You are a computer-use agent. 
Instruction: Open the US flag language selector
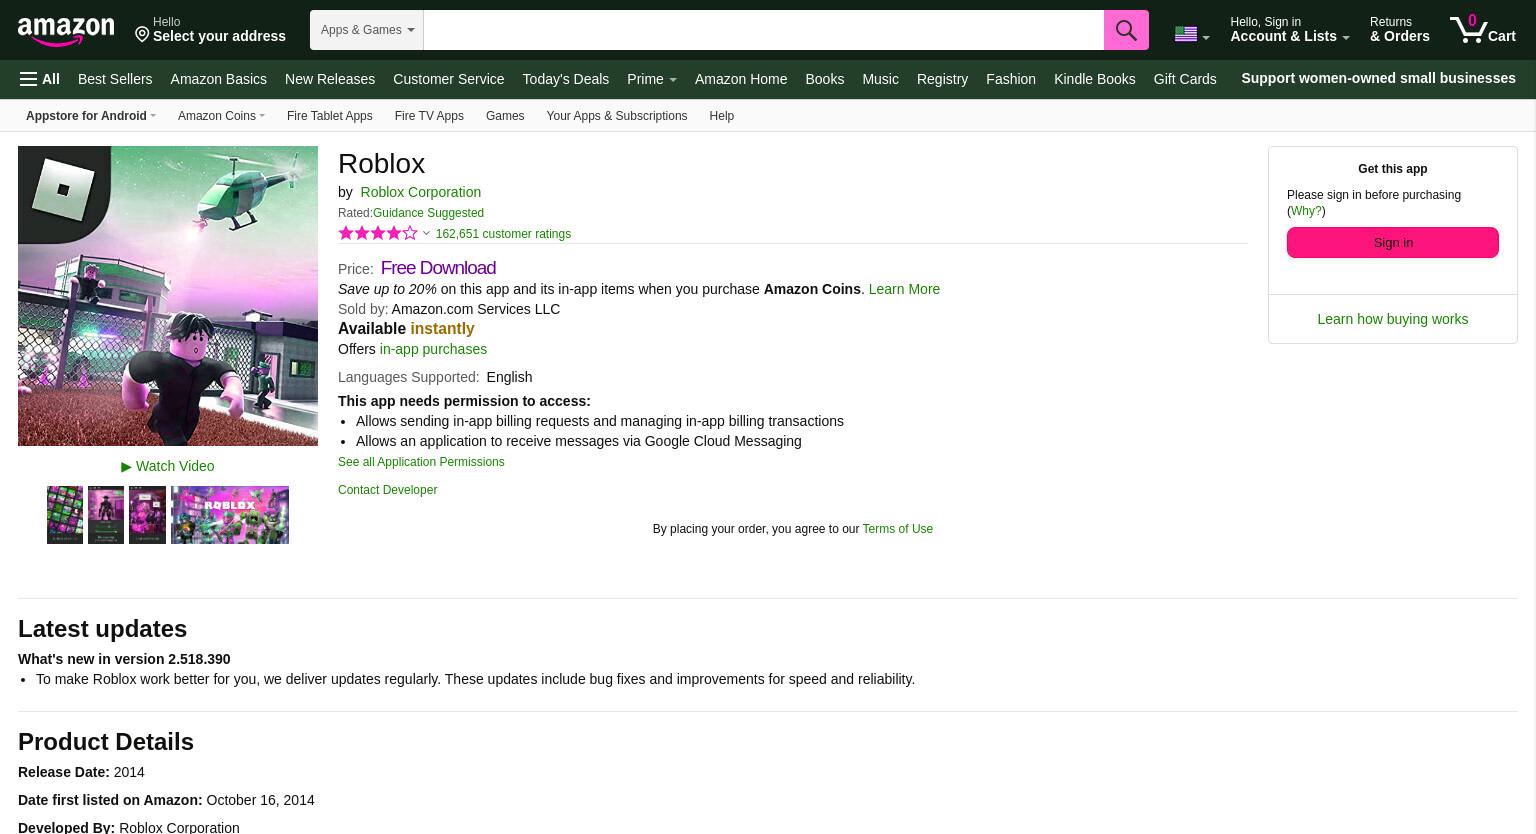pos(1192,35)
